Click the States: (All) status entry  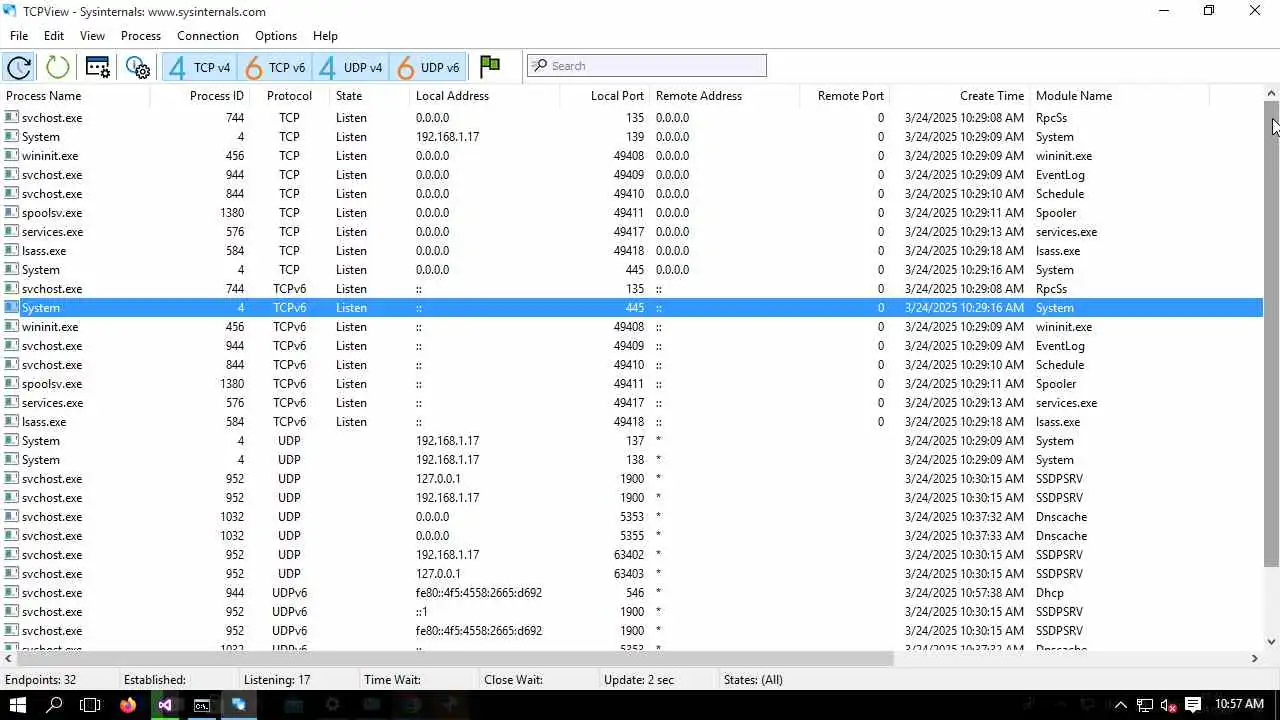(x=752, y=680)
